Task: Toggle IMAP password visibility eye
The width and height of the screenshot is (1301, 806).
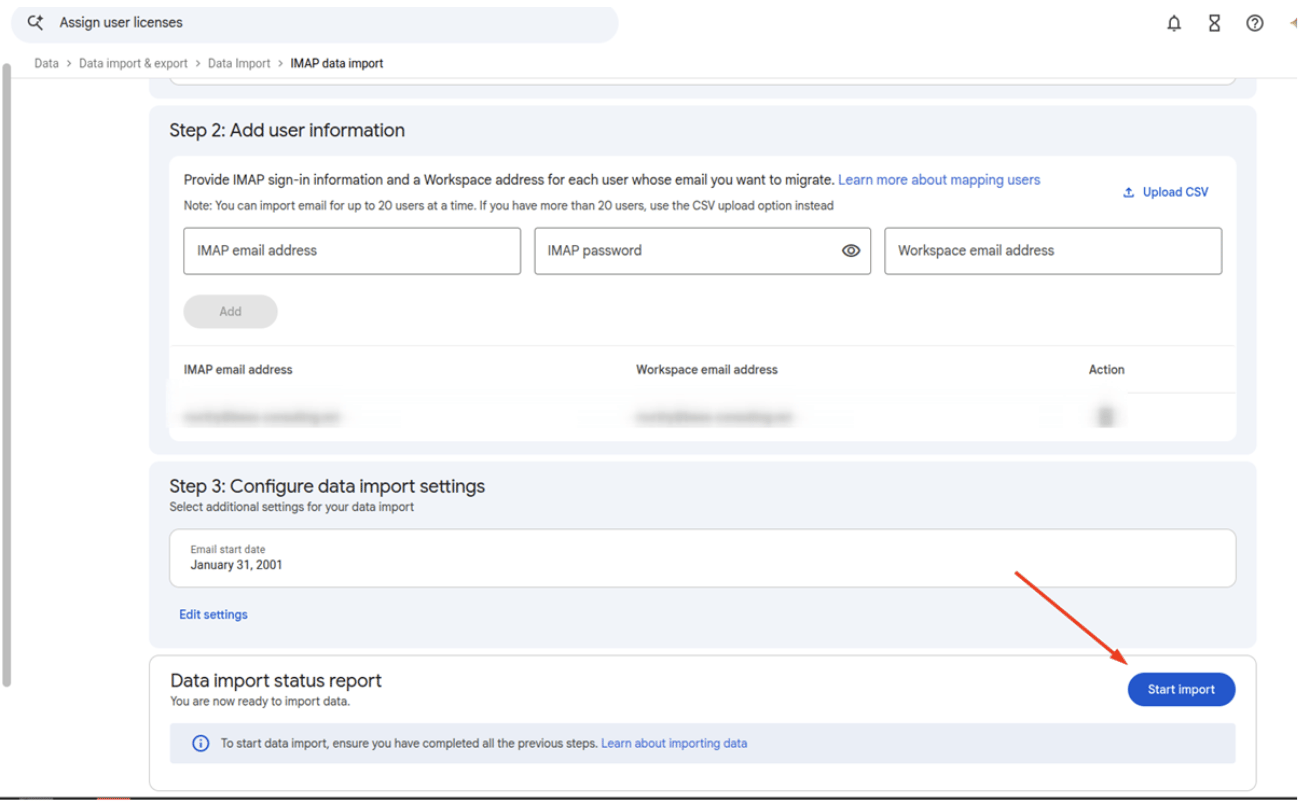Action: tap(851, 251)
